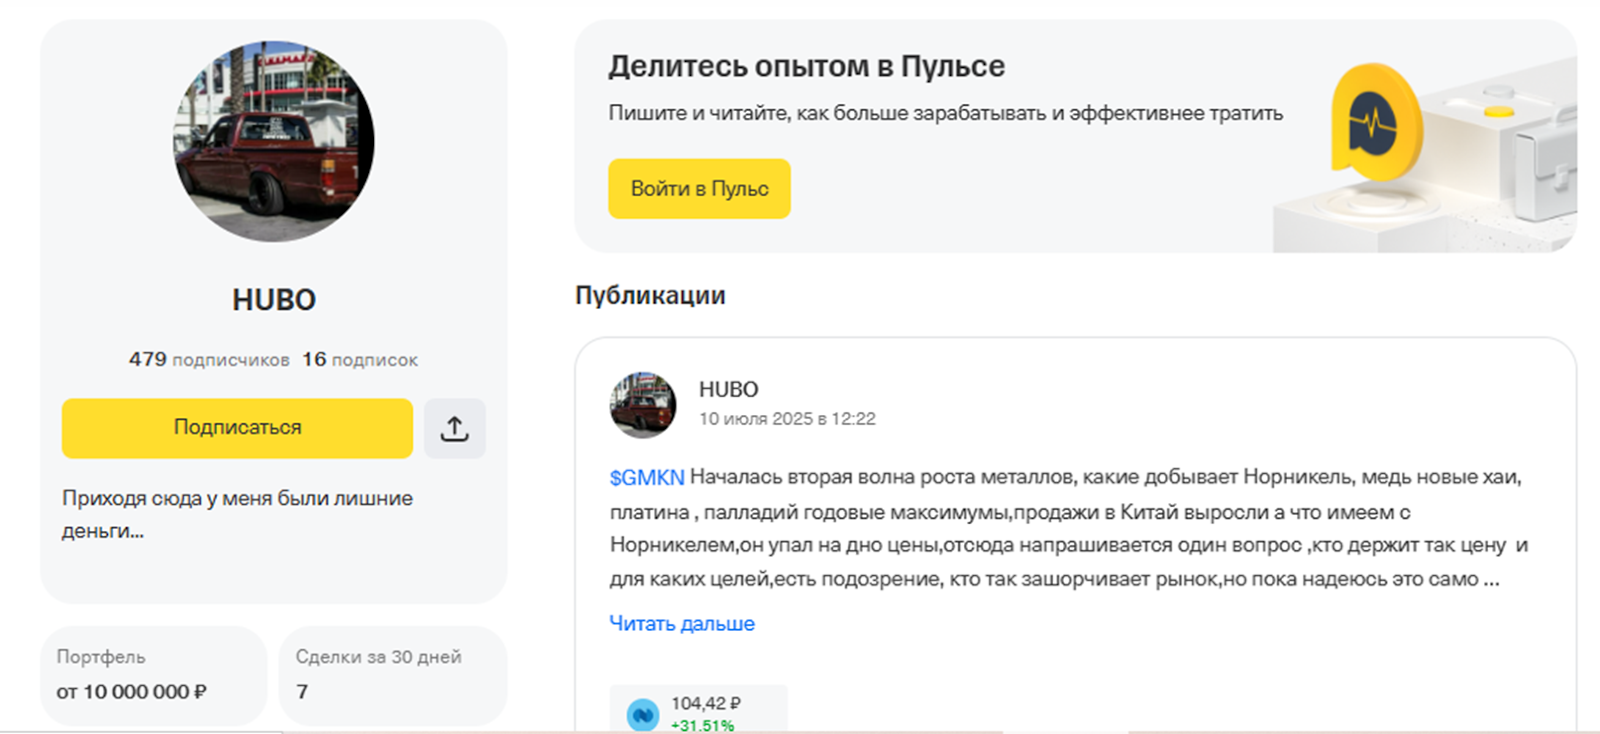This screenshot has height=734, width=1600.
Task: Click the share profile upload icon
Action: tap(454, 428)
